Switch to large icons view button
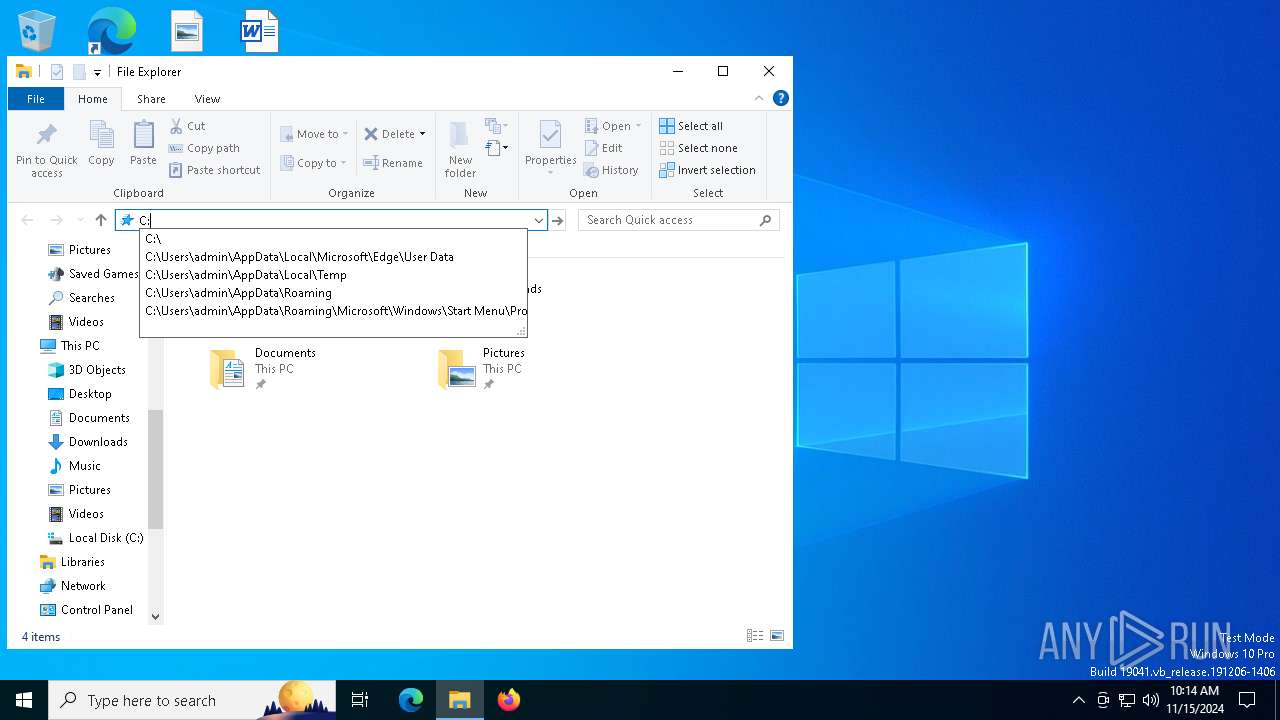Screen dimensions: 1280x720 (777, 636)
